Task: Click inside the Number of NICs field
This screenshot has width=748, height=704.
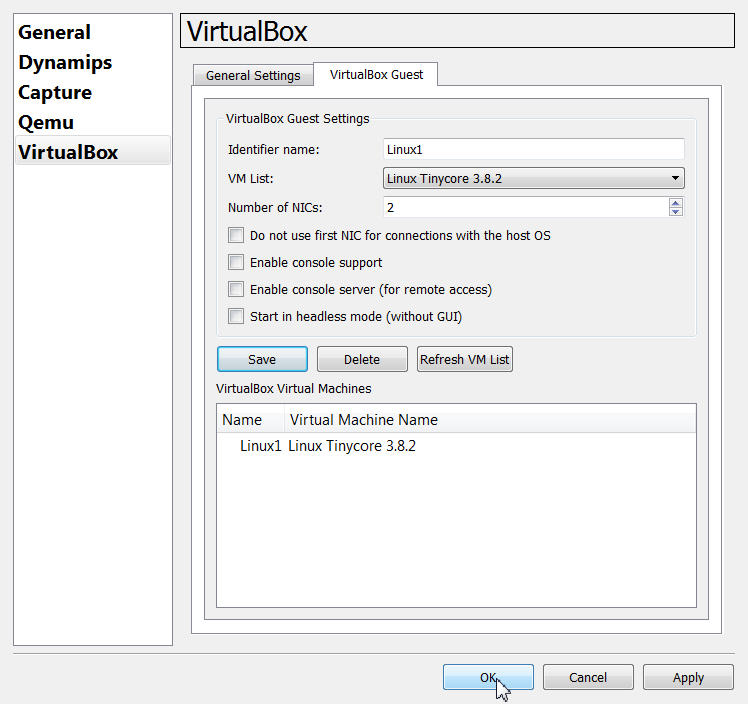Action: (x=526, y=207)
